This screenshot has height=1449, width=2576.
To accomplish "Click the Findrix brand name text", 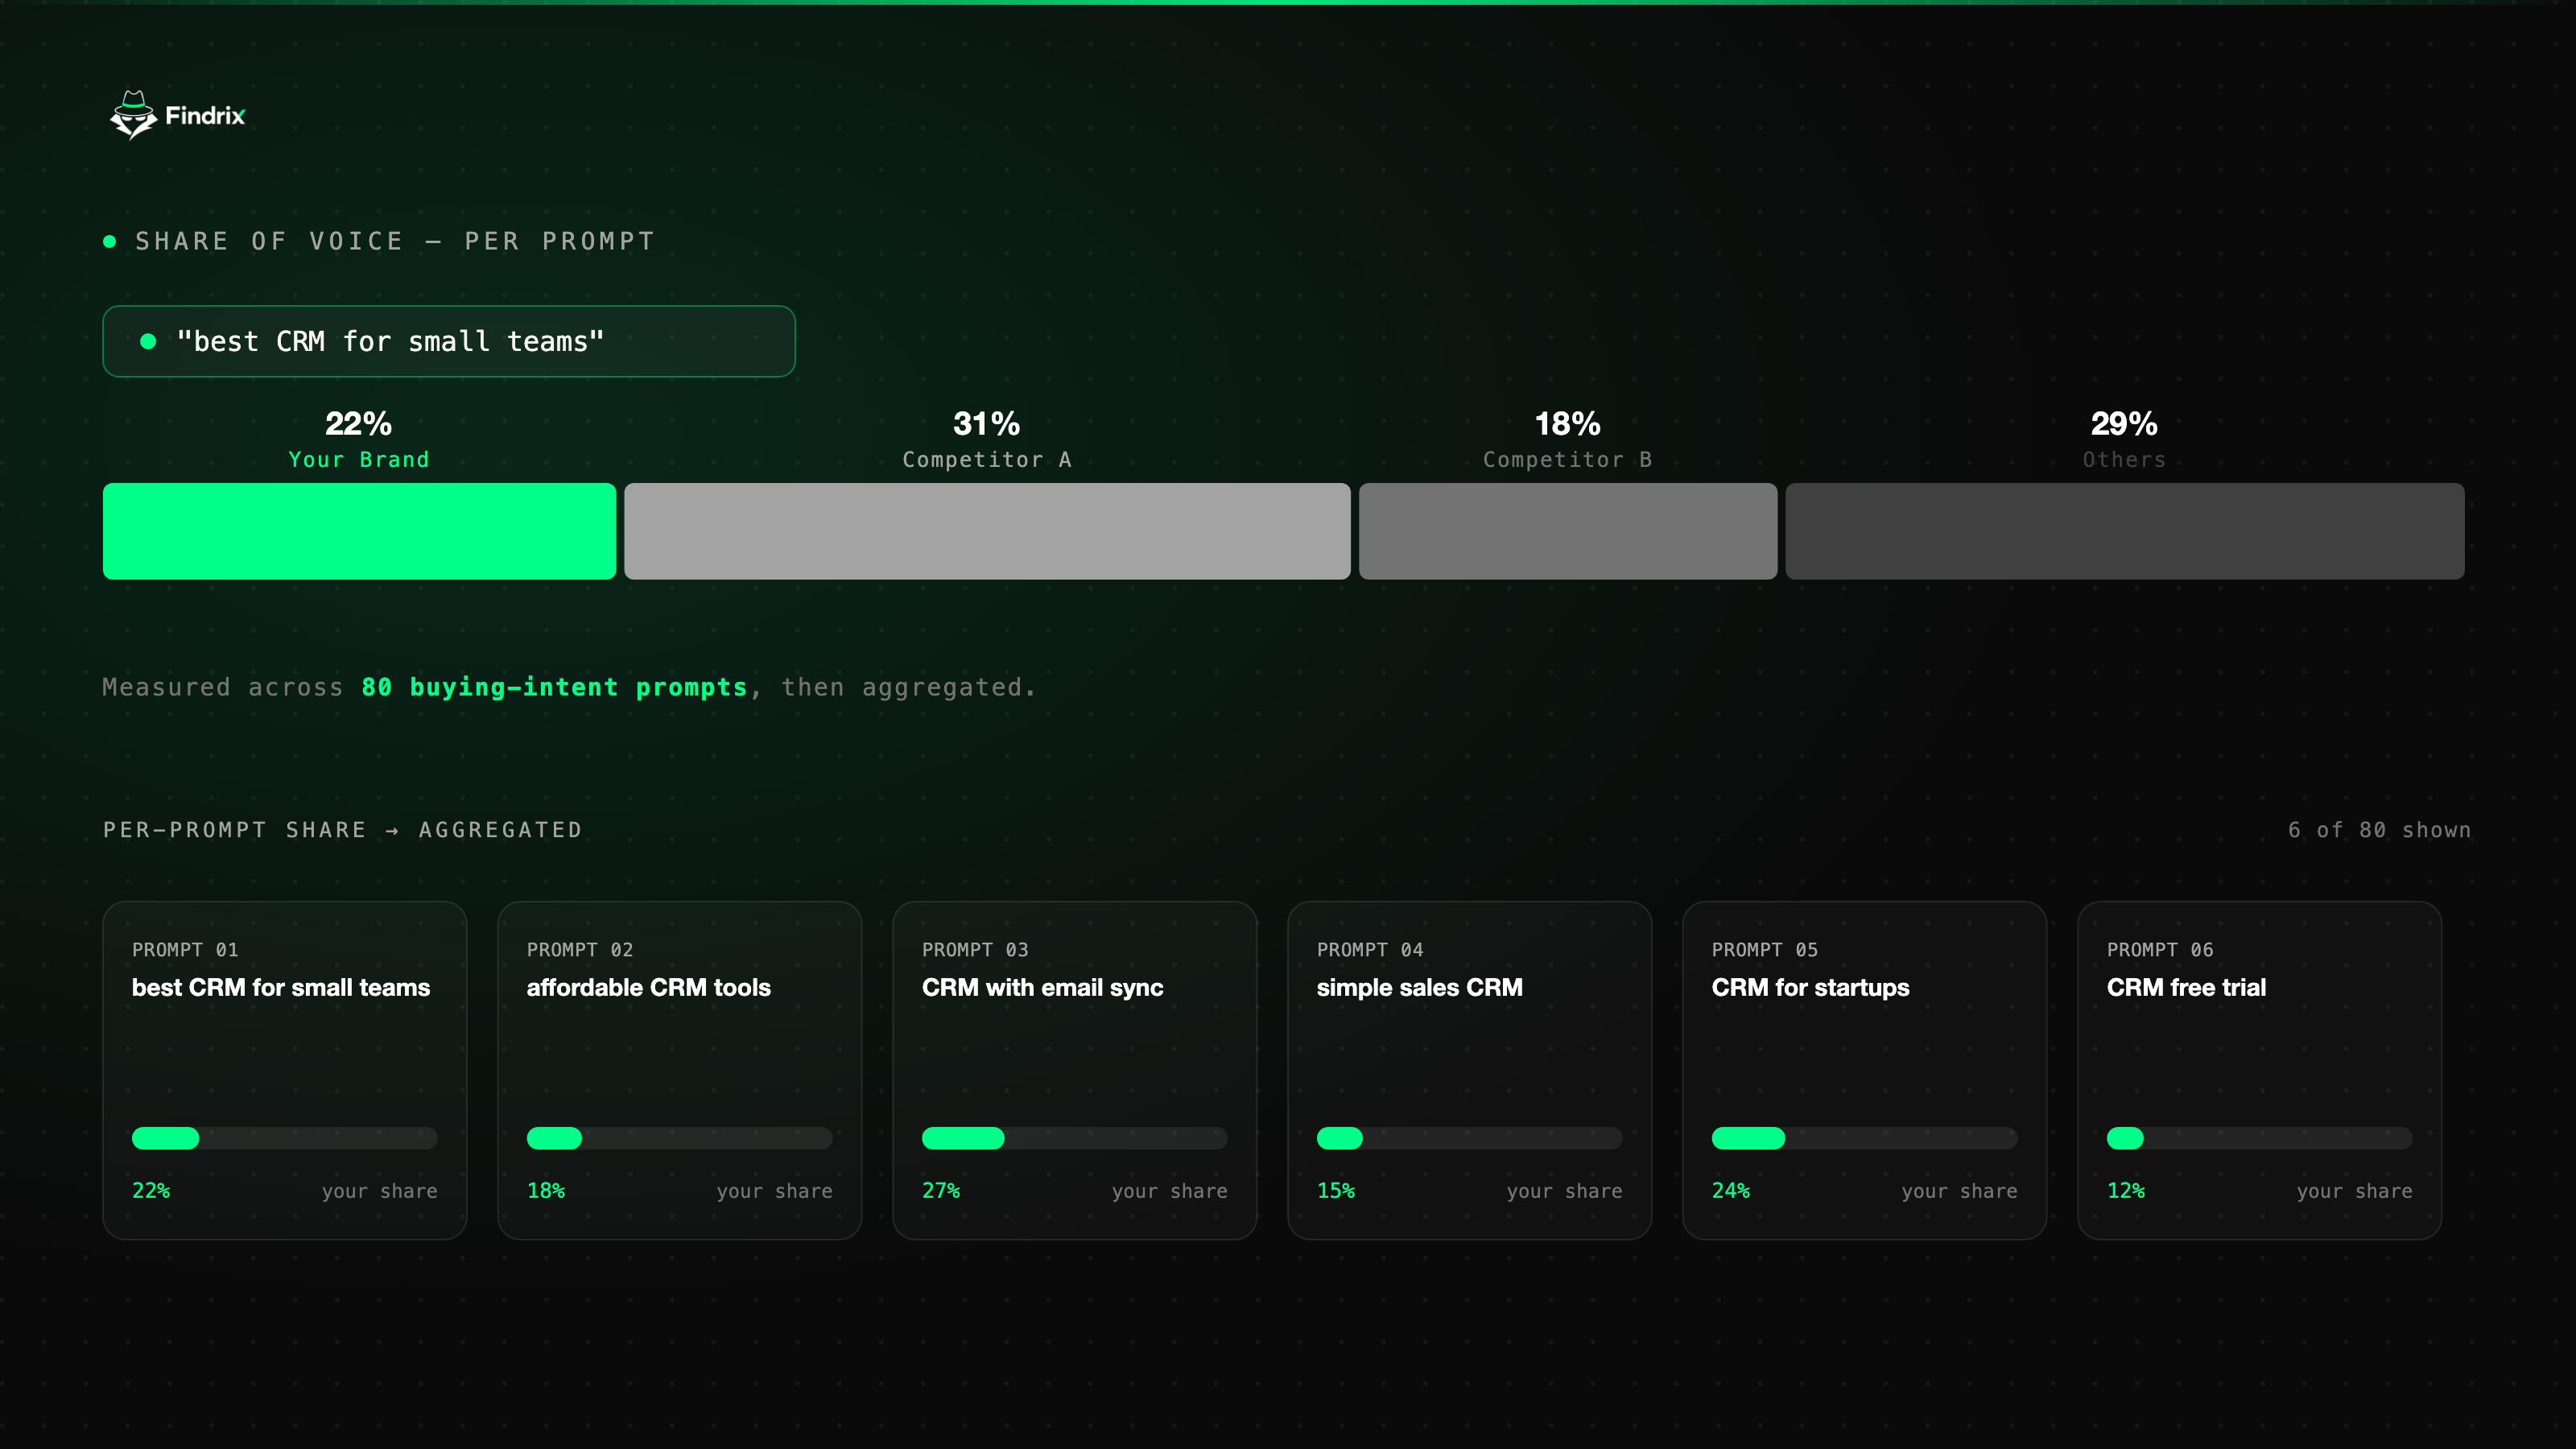I will coord(205,116).
